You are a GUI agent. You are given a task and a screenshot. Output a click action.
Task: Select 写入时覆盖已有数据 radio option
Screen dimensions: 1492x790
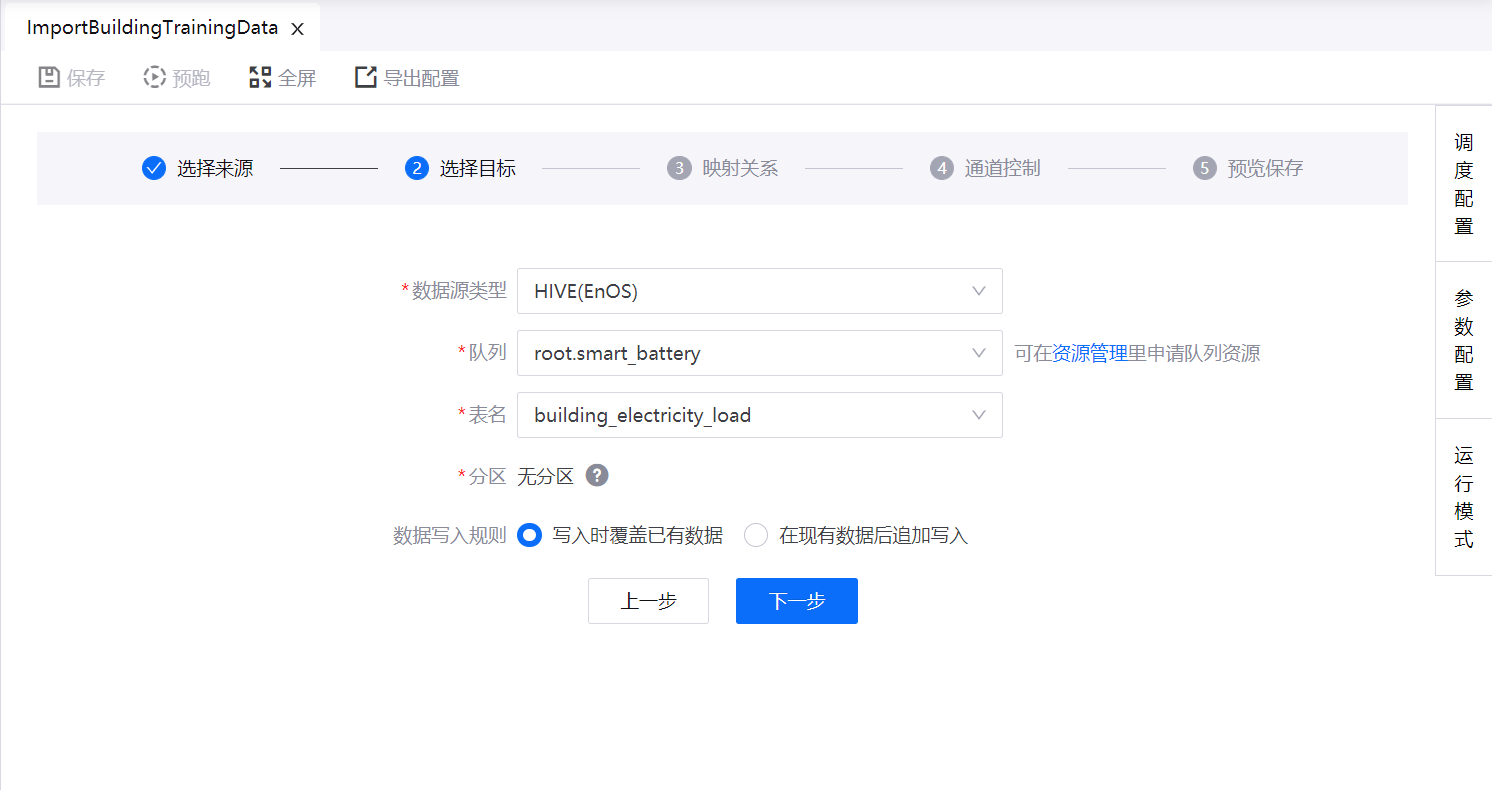530,536
